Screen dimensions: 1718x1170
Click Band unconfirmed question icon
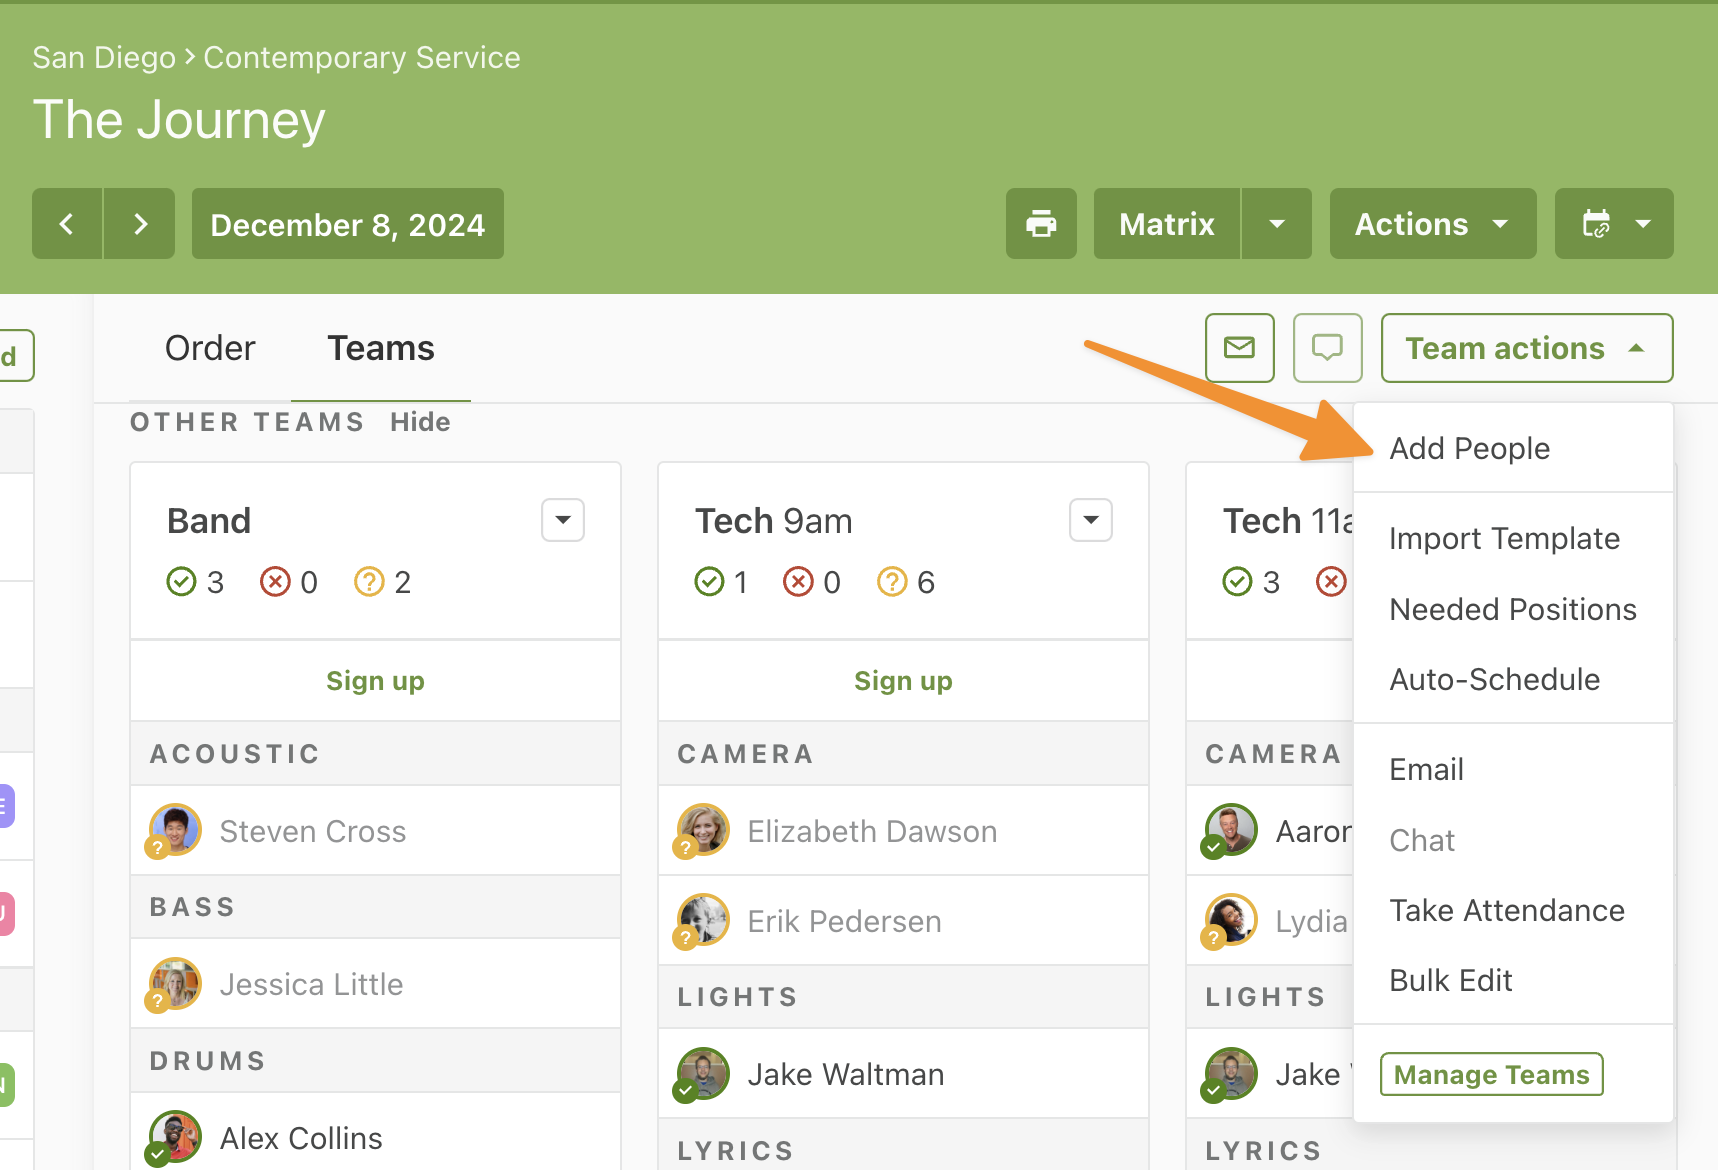coord(369,582)
